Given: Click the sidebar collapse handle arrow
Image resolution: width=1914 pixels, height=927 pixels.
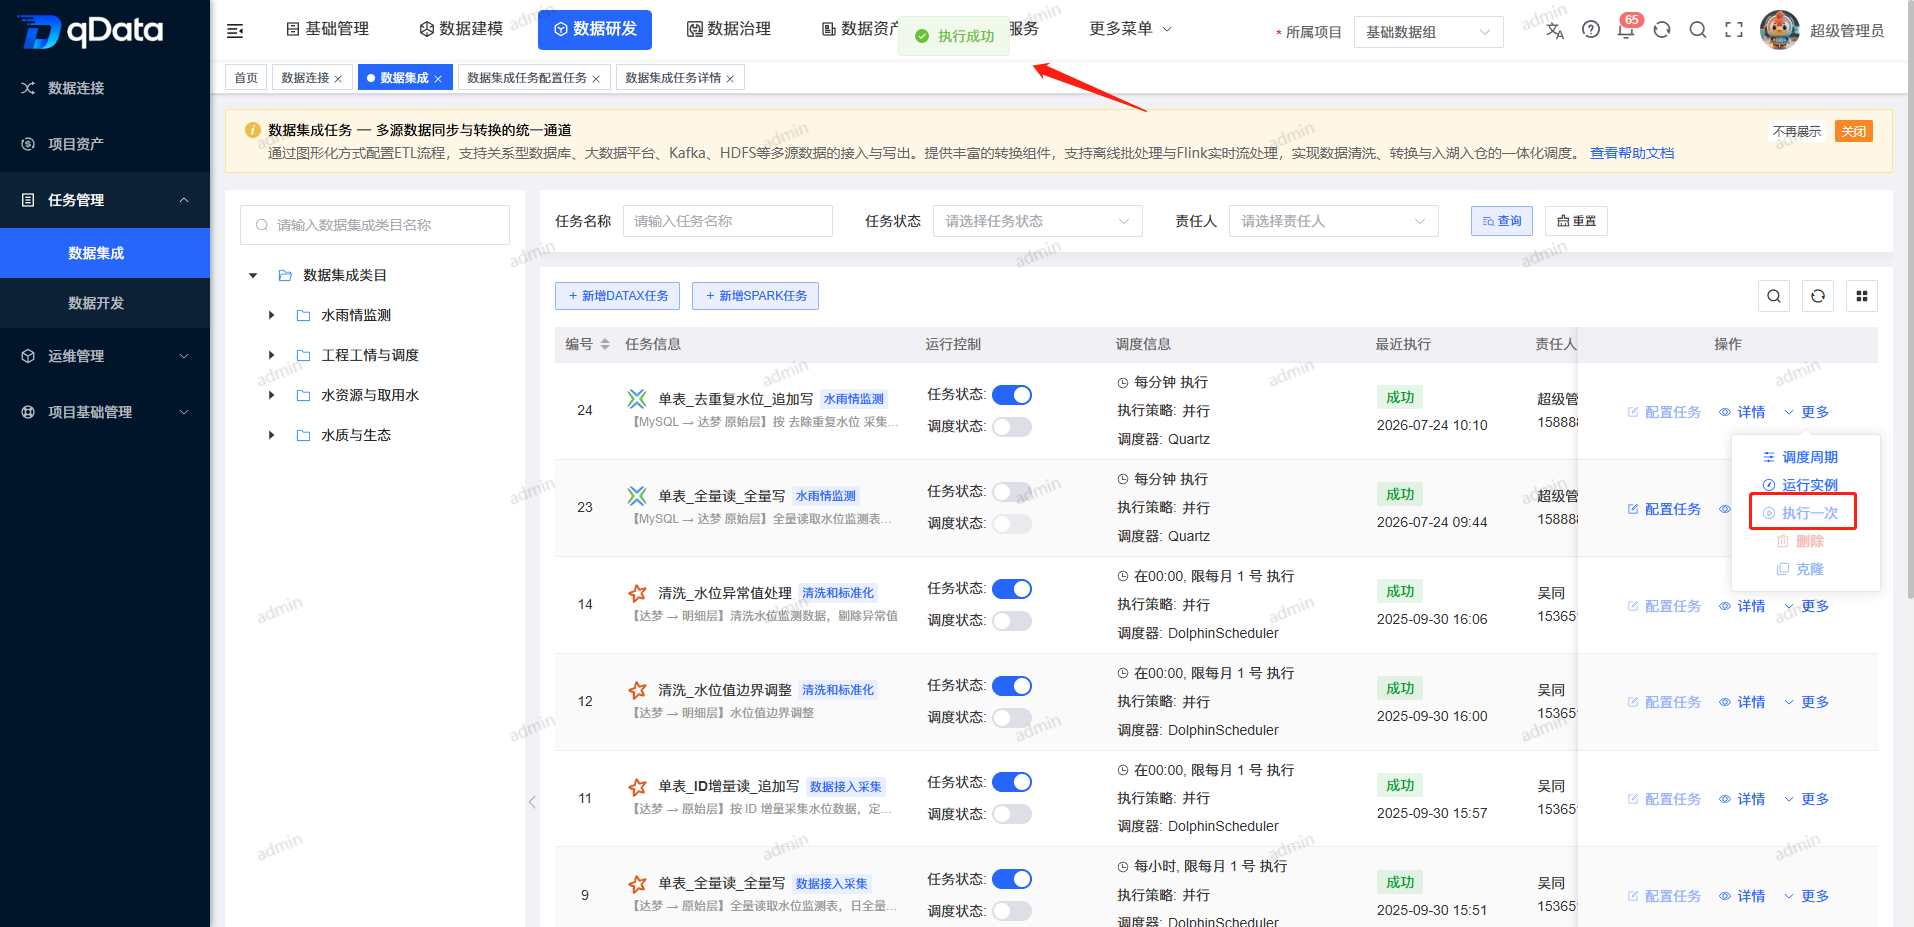Looking at the screenshot, I should pyautogui.click(x=532, y=801).
